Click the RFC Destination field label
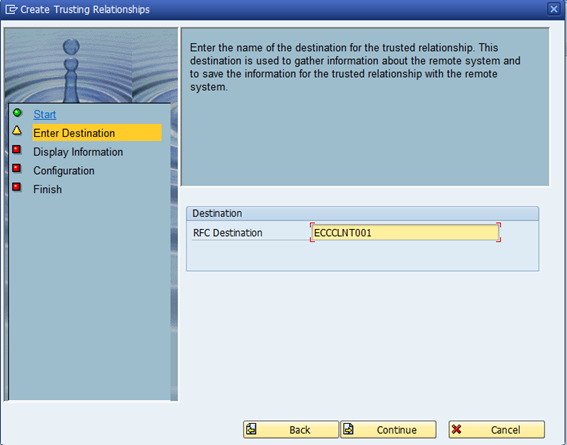Viewport: 567px width, 445px height. (227, 233)
